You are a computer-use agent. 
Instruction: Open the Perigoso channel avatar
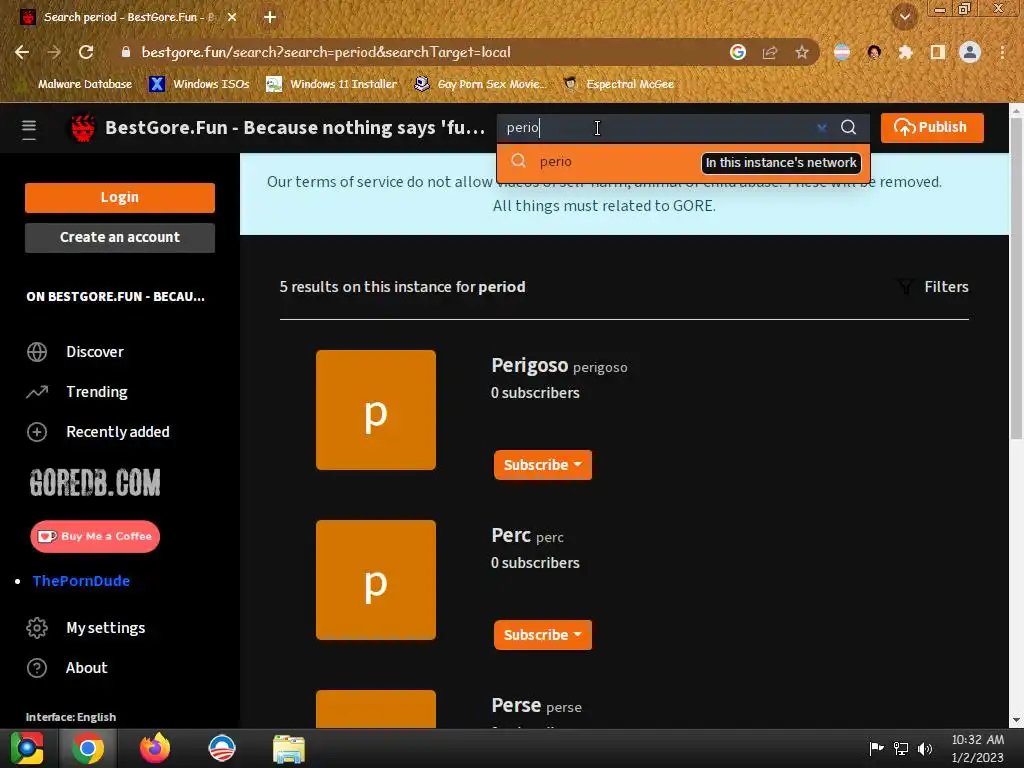(376, 409)
